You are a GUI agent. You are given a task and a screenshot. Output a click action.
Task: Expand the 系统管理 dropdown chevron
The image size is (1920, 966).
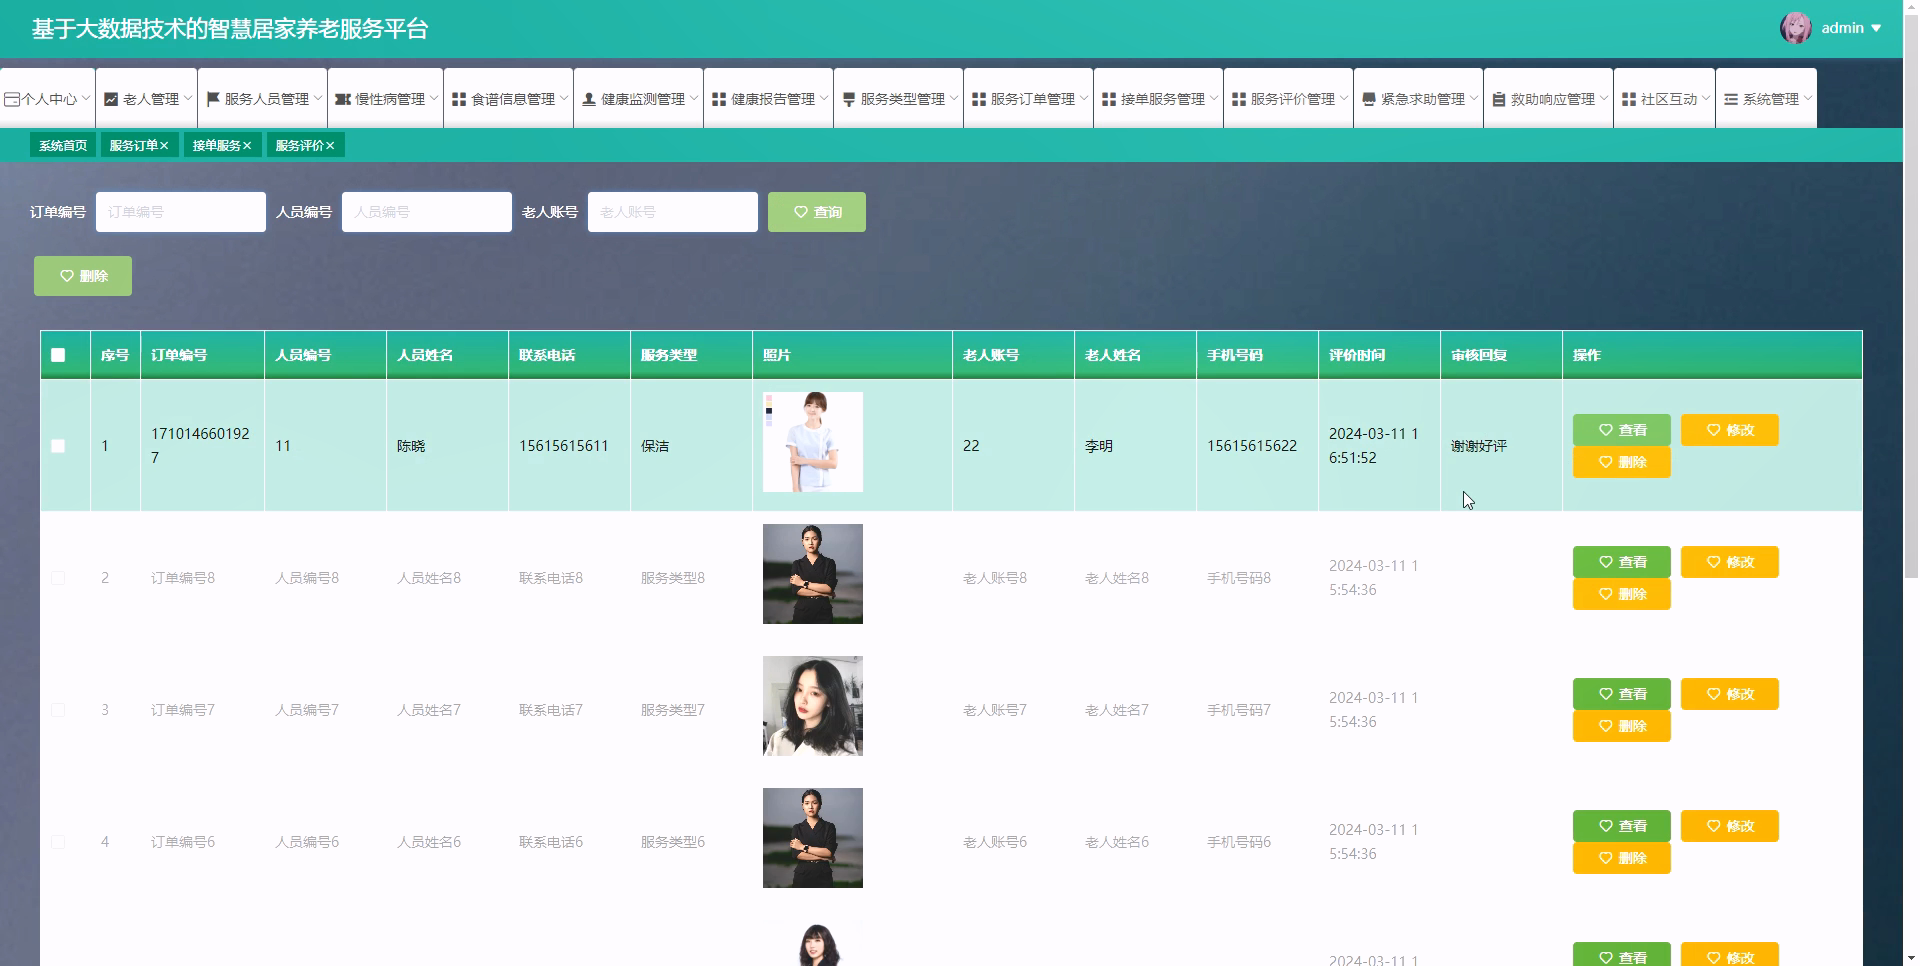[1808, 98]
